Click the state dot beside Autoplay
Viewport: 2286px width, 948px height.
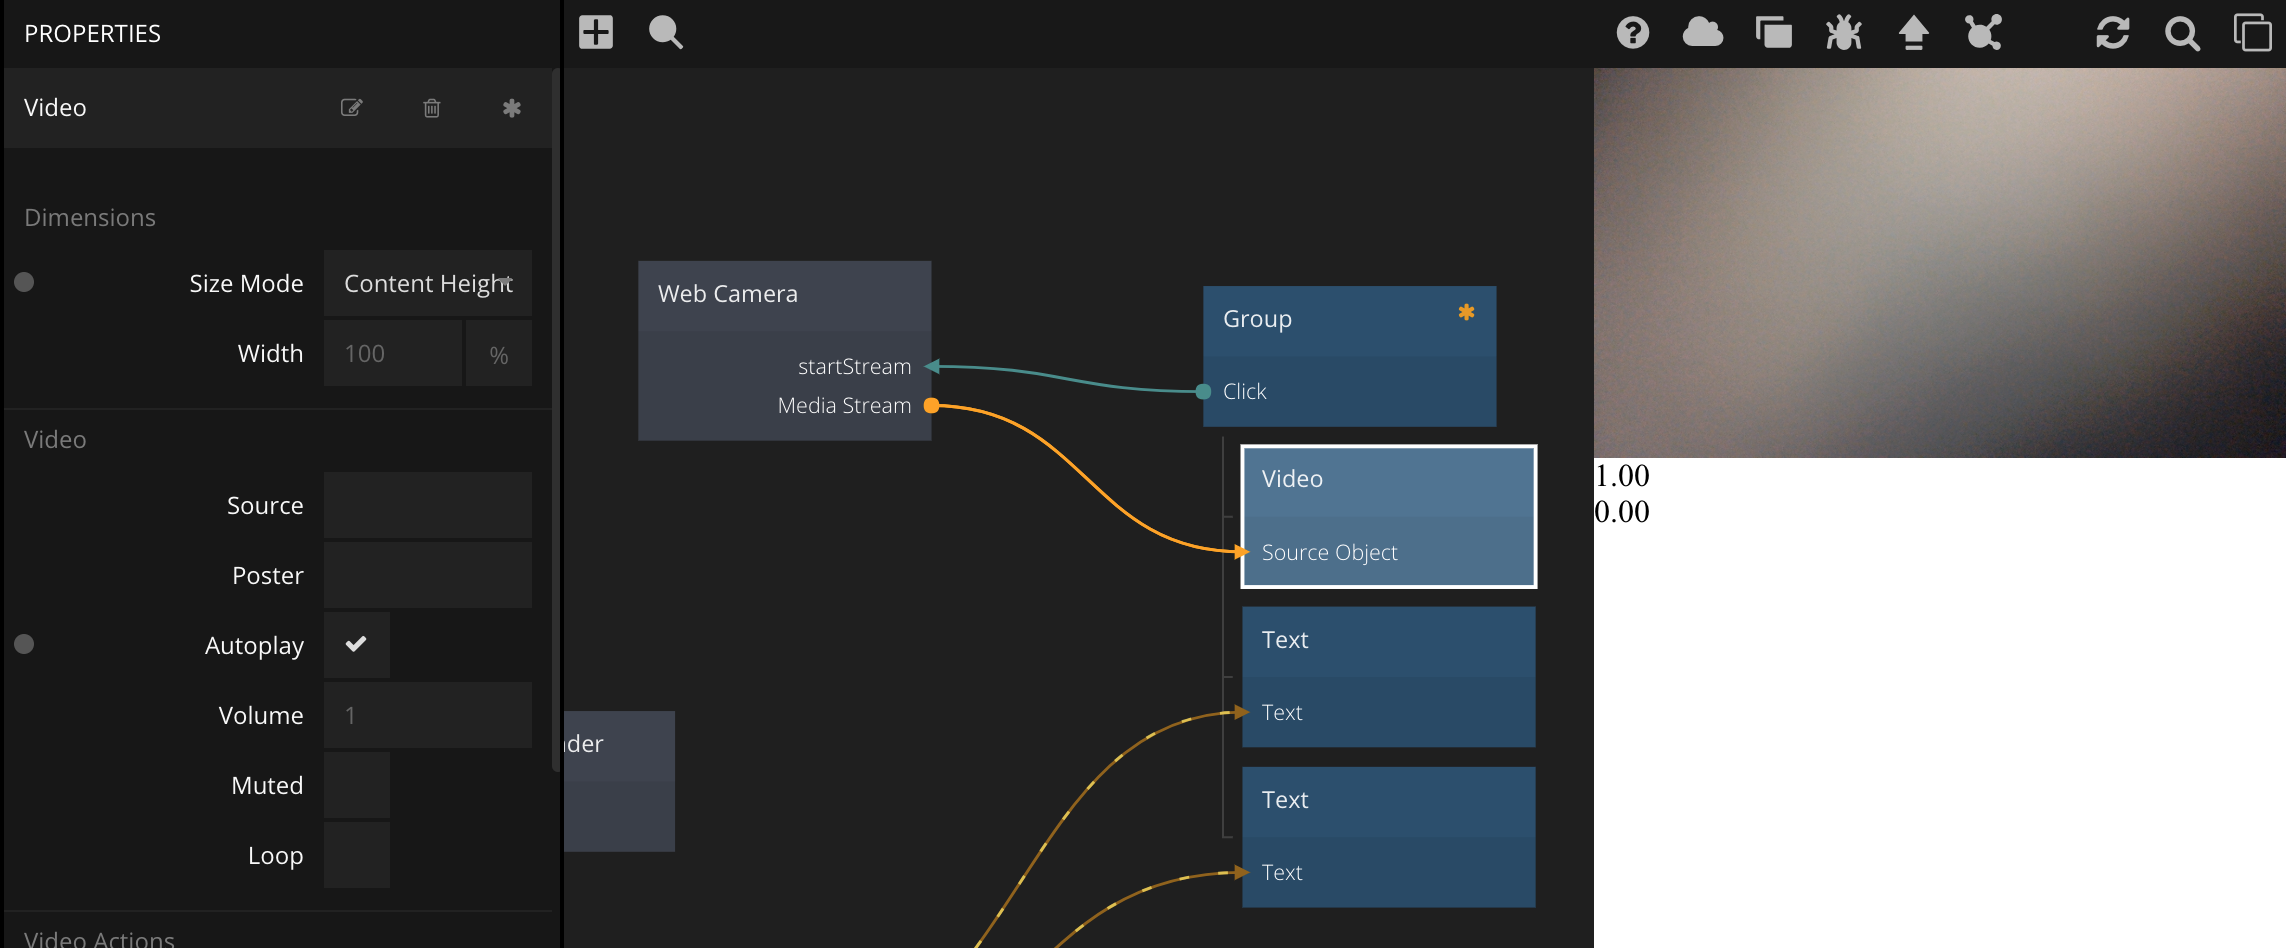(x=25, y=644)
